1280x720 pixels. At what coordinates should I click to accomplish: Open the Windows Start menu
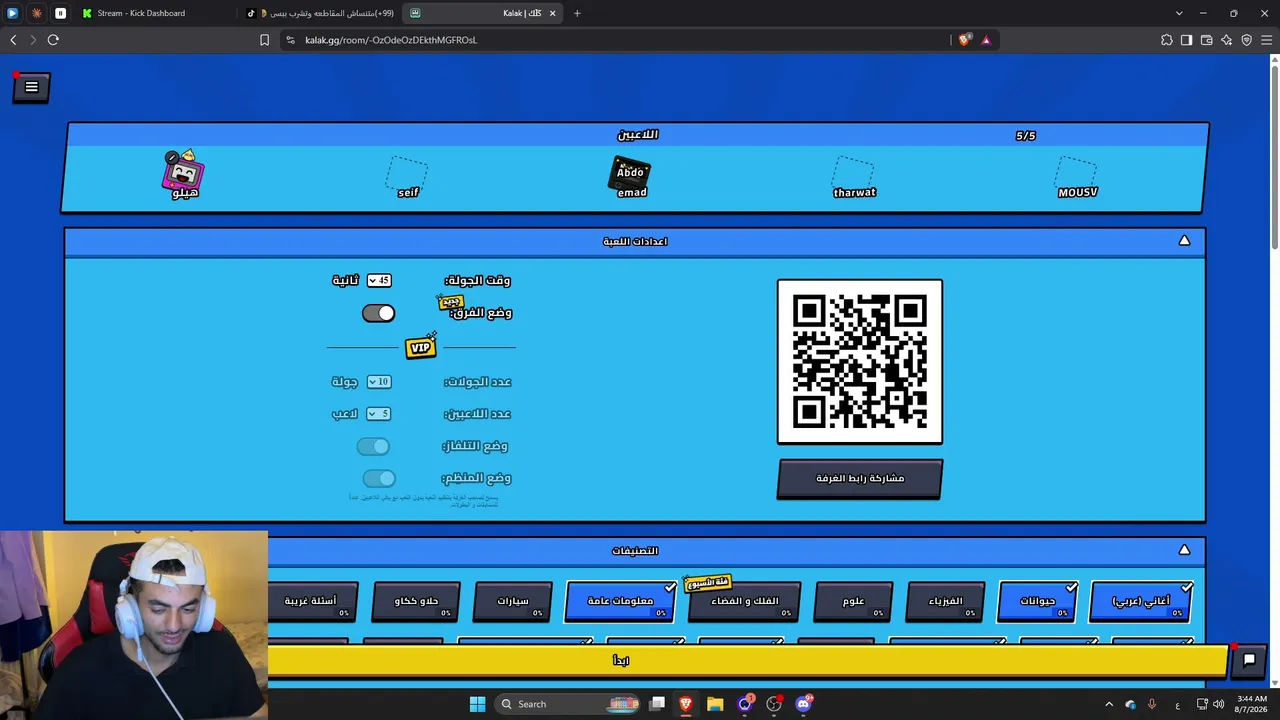(477, 704)
